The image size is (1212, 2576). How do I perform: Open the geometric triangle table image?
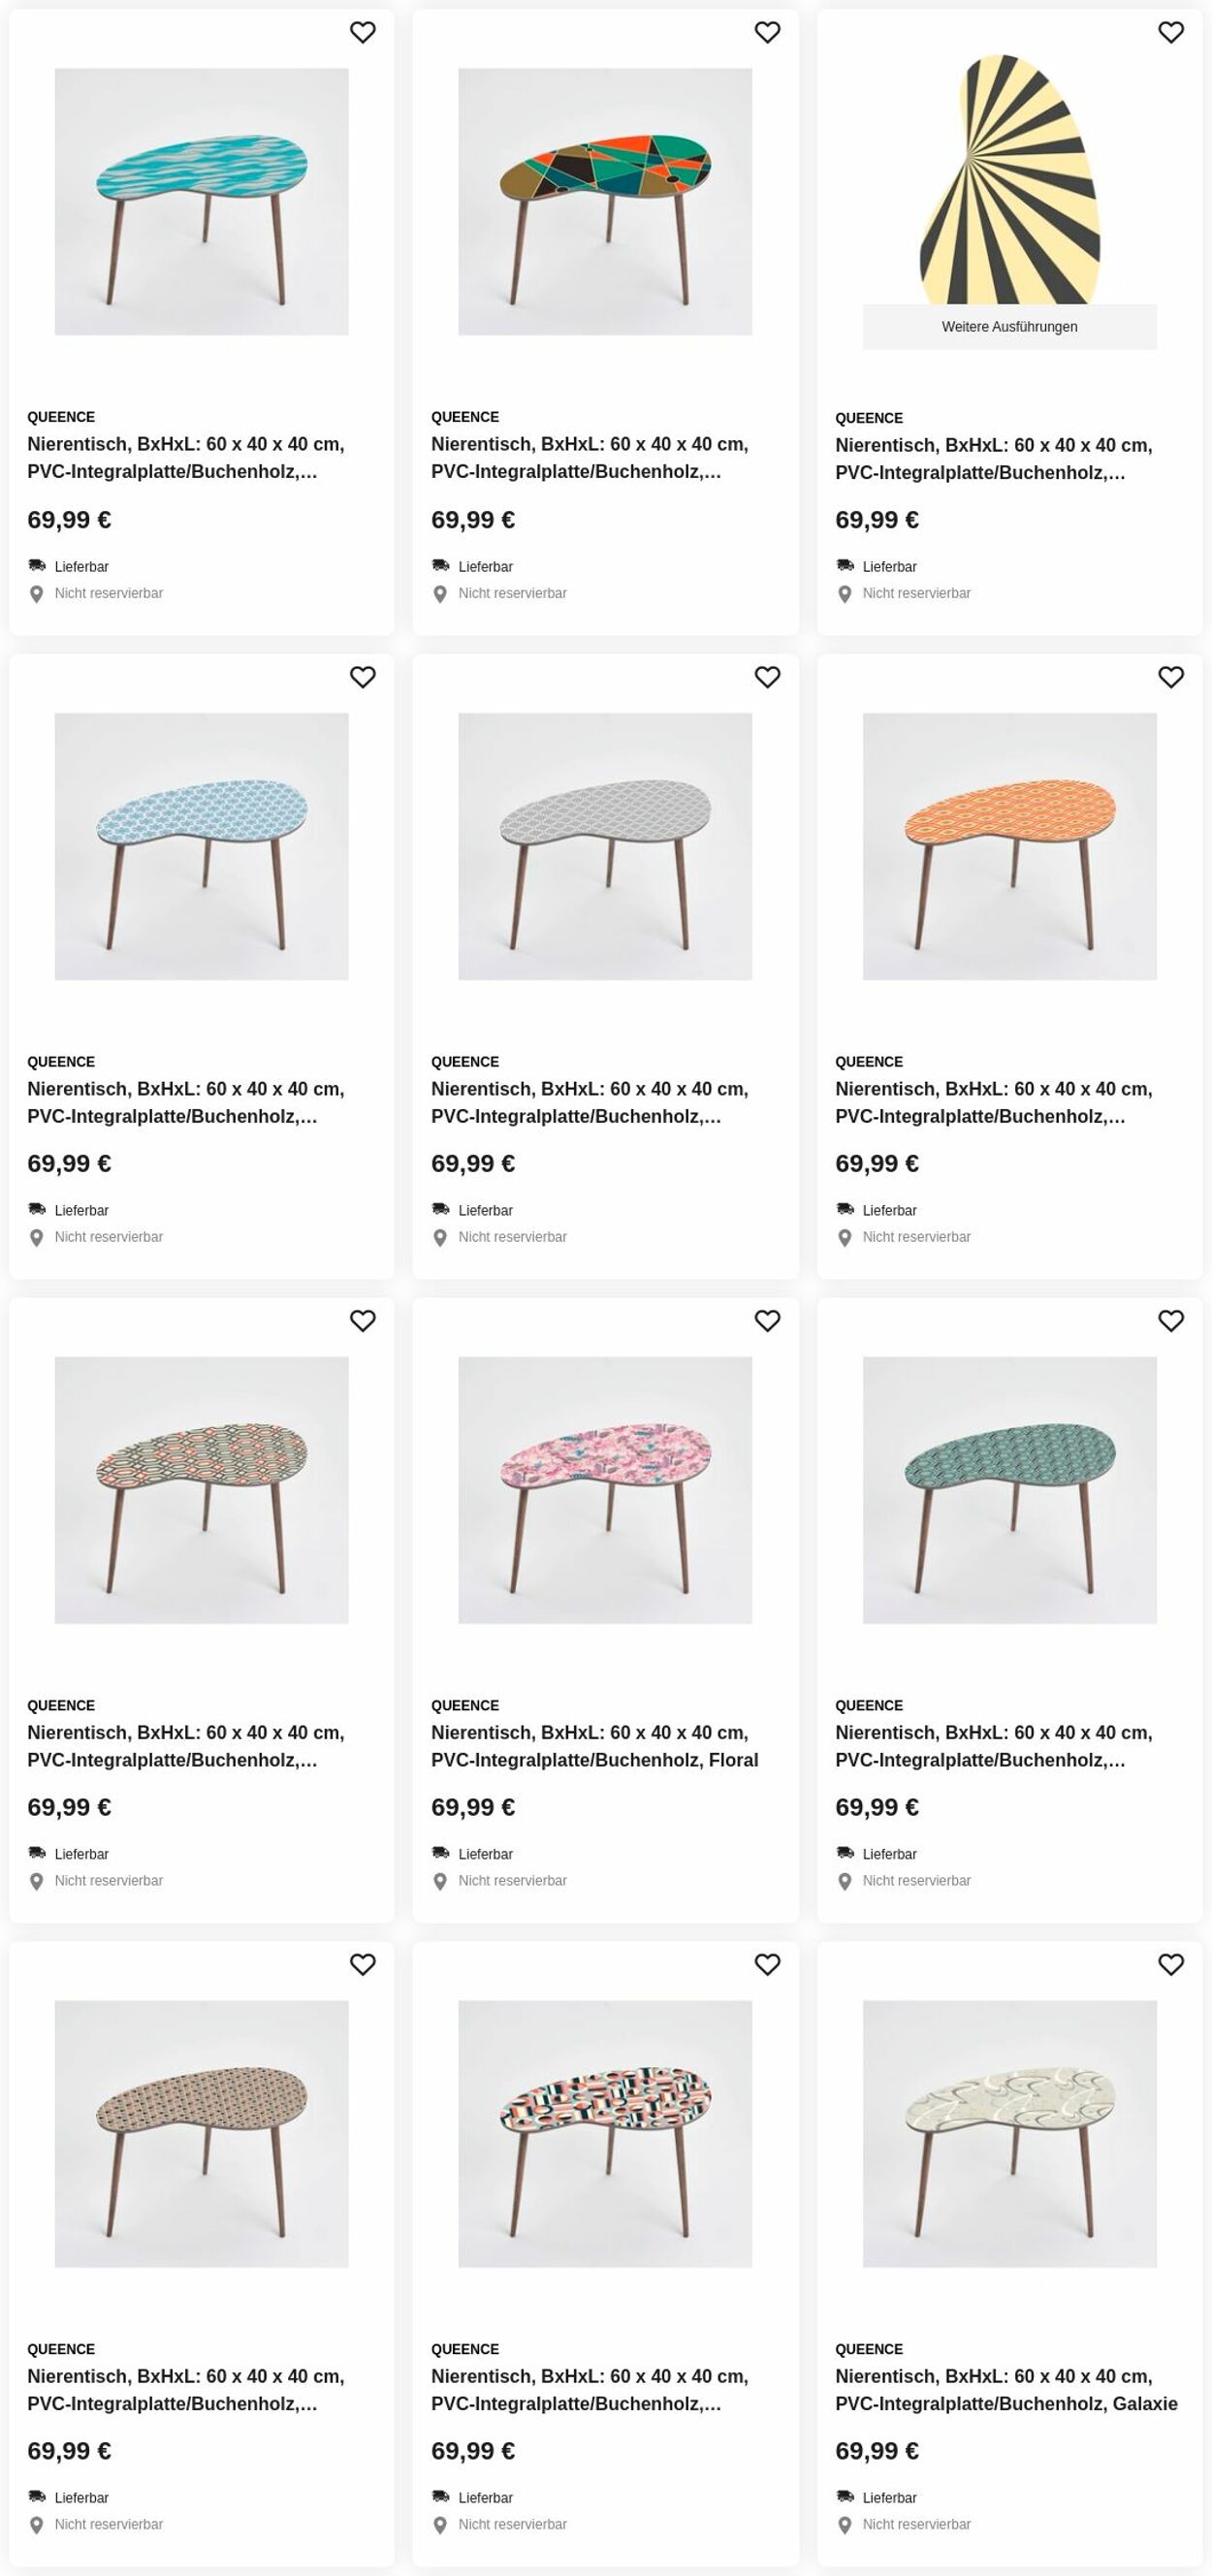[605, 202]
